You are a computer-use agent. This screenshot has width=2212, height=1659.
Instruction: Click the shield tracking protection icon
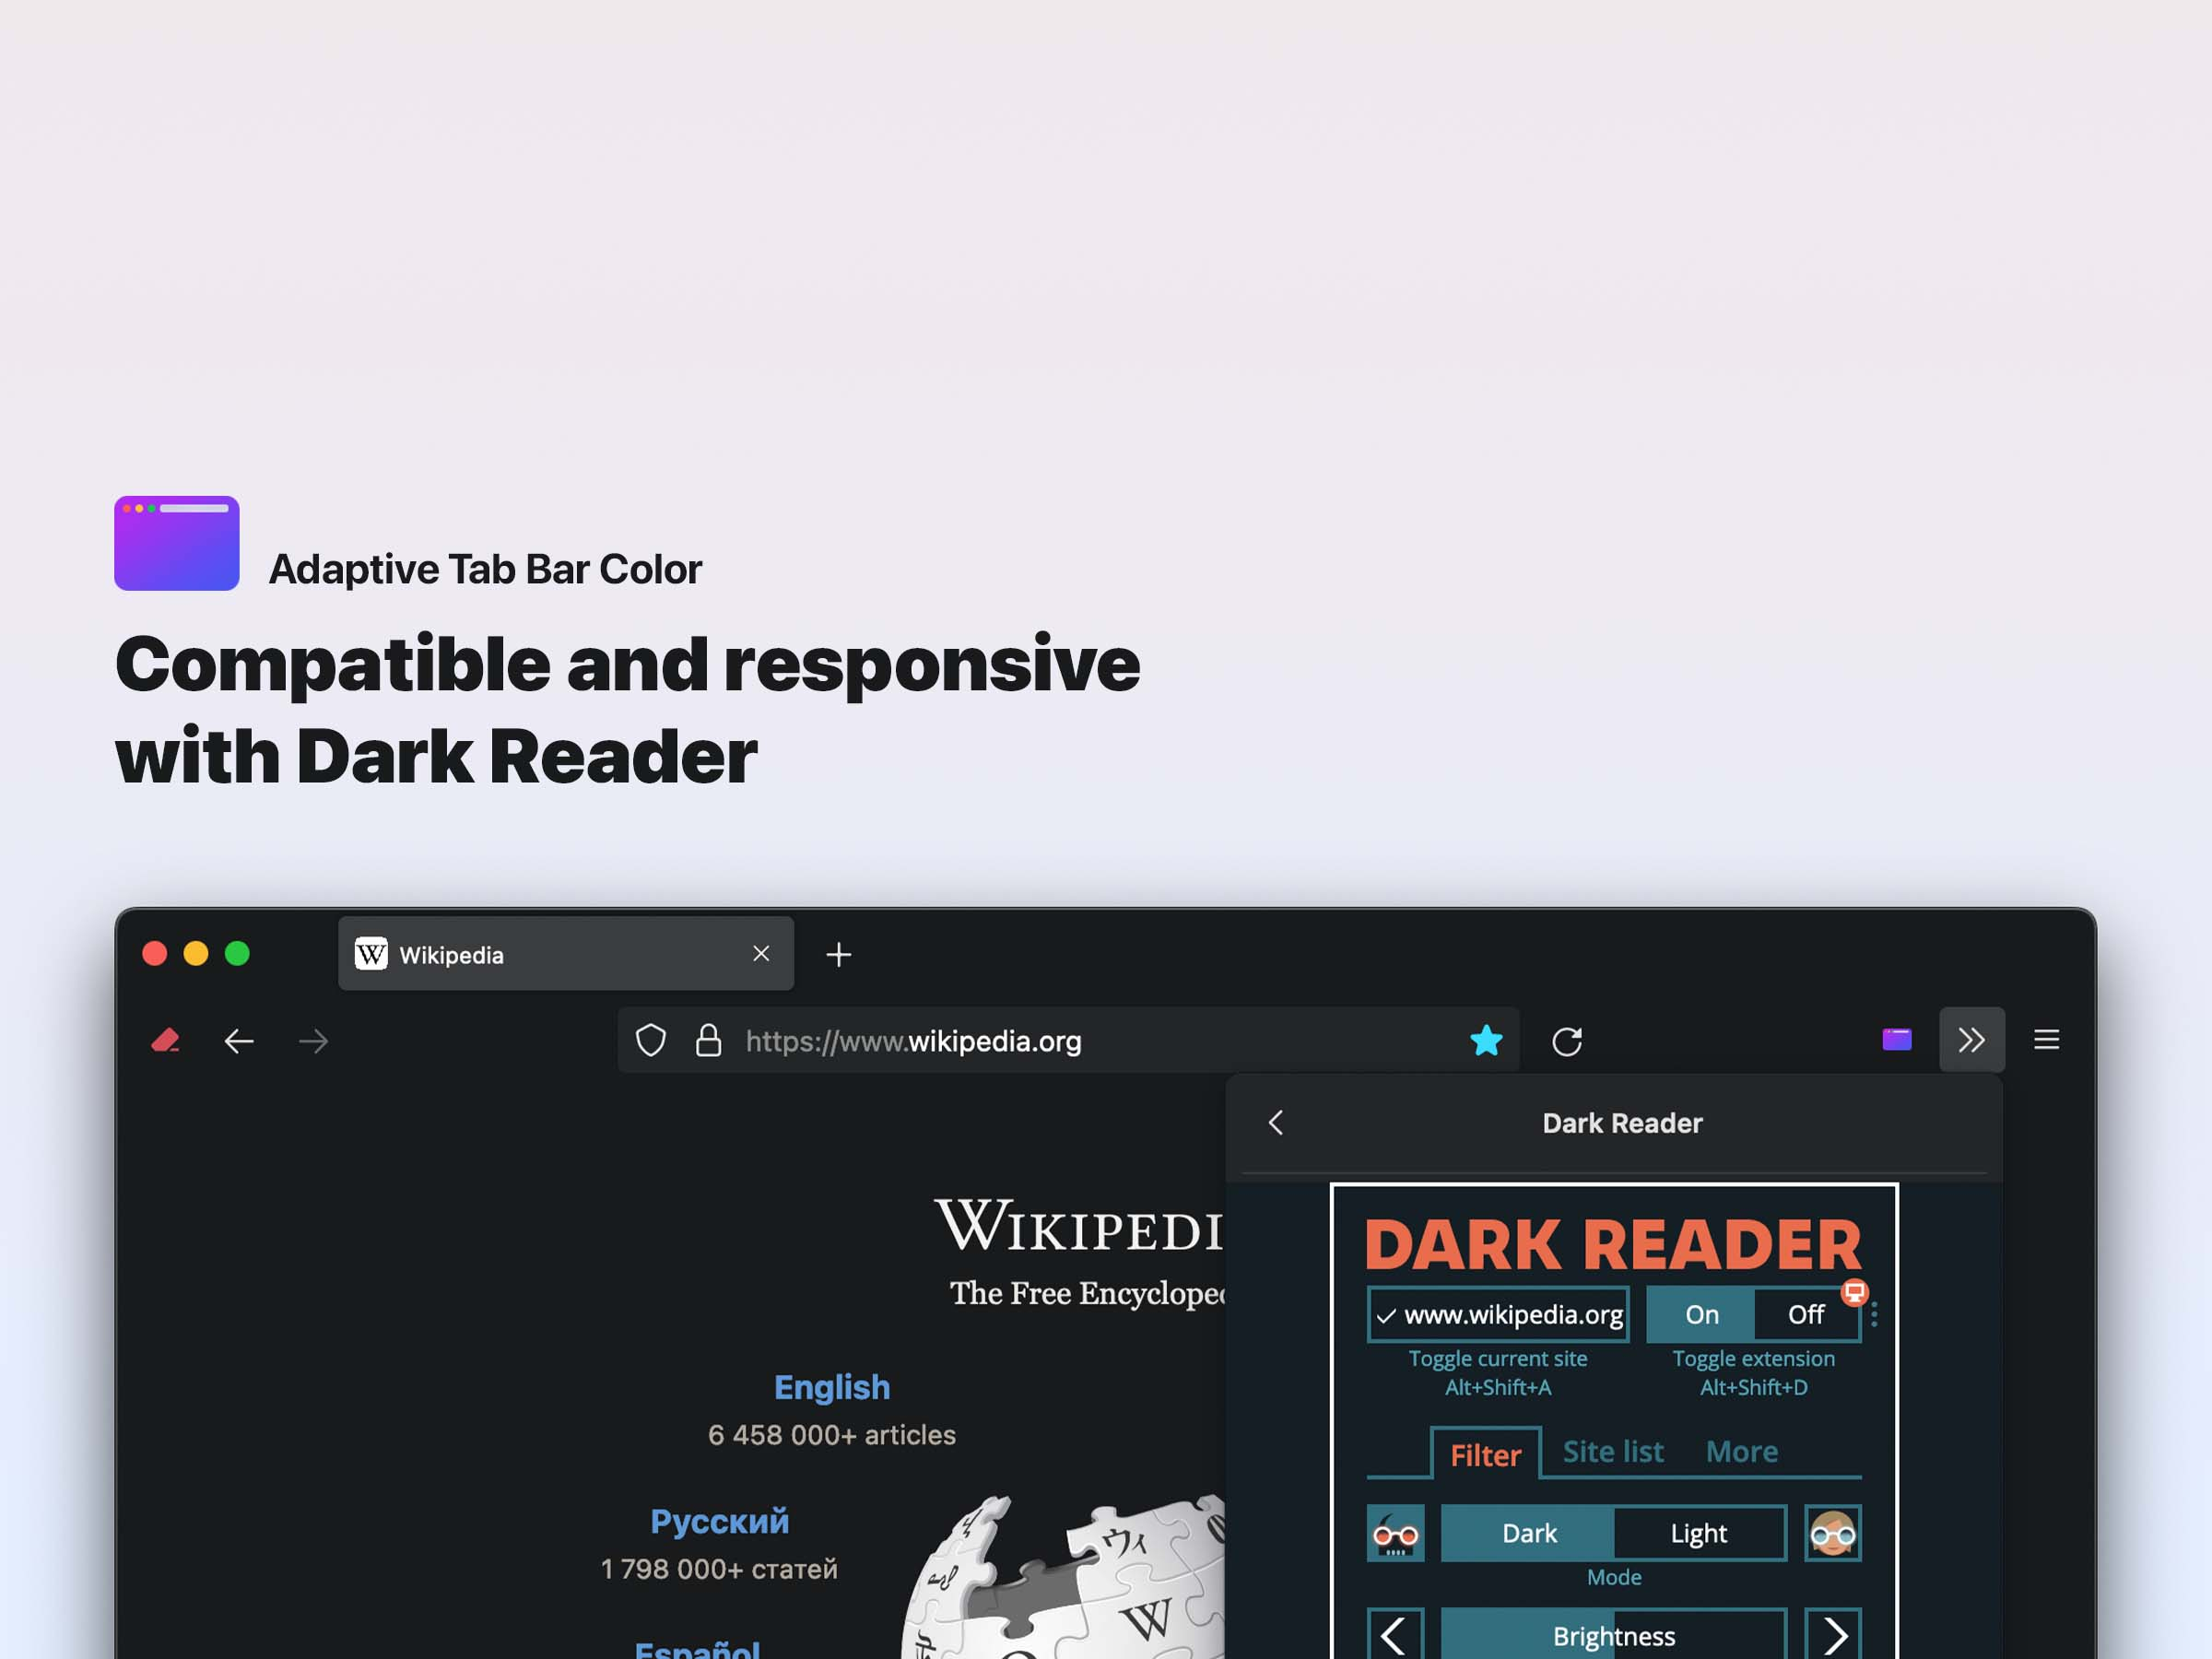(651, 1041)
